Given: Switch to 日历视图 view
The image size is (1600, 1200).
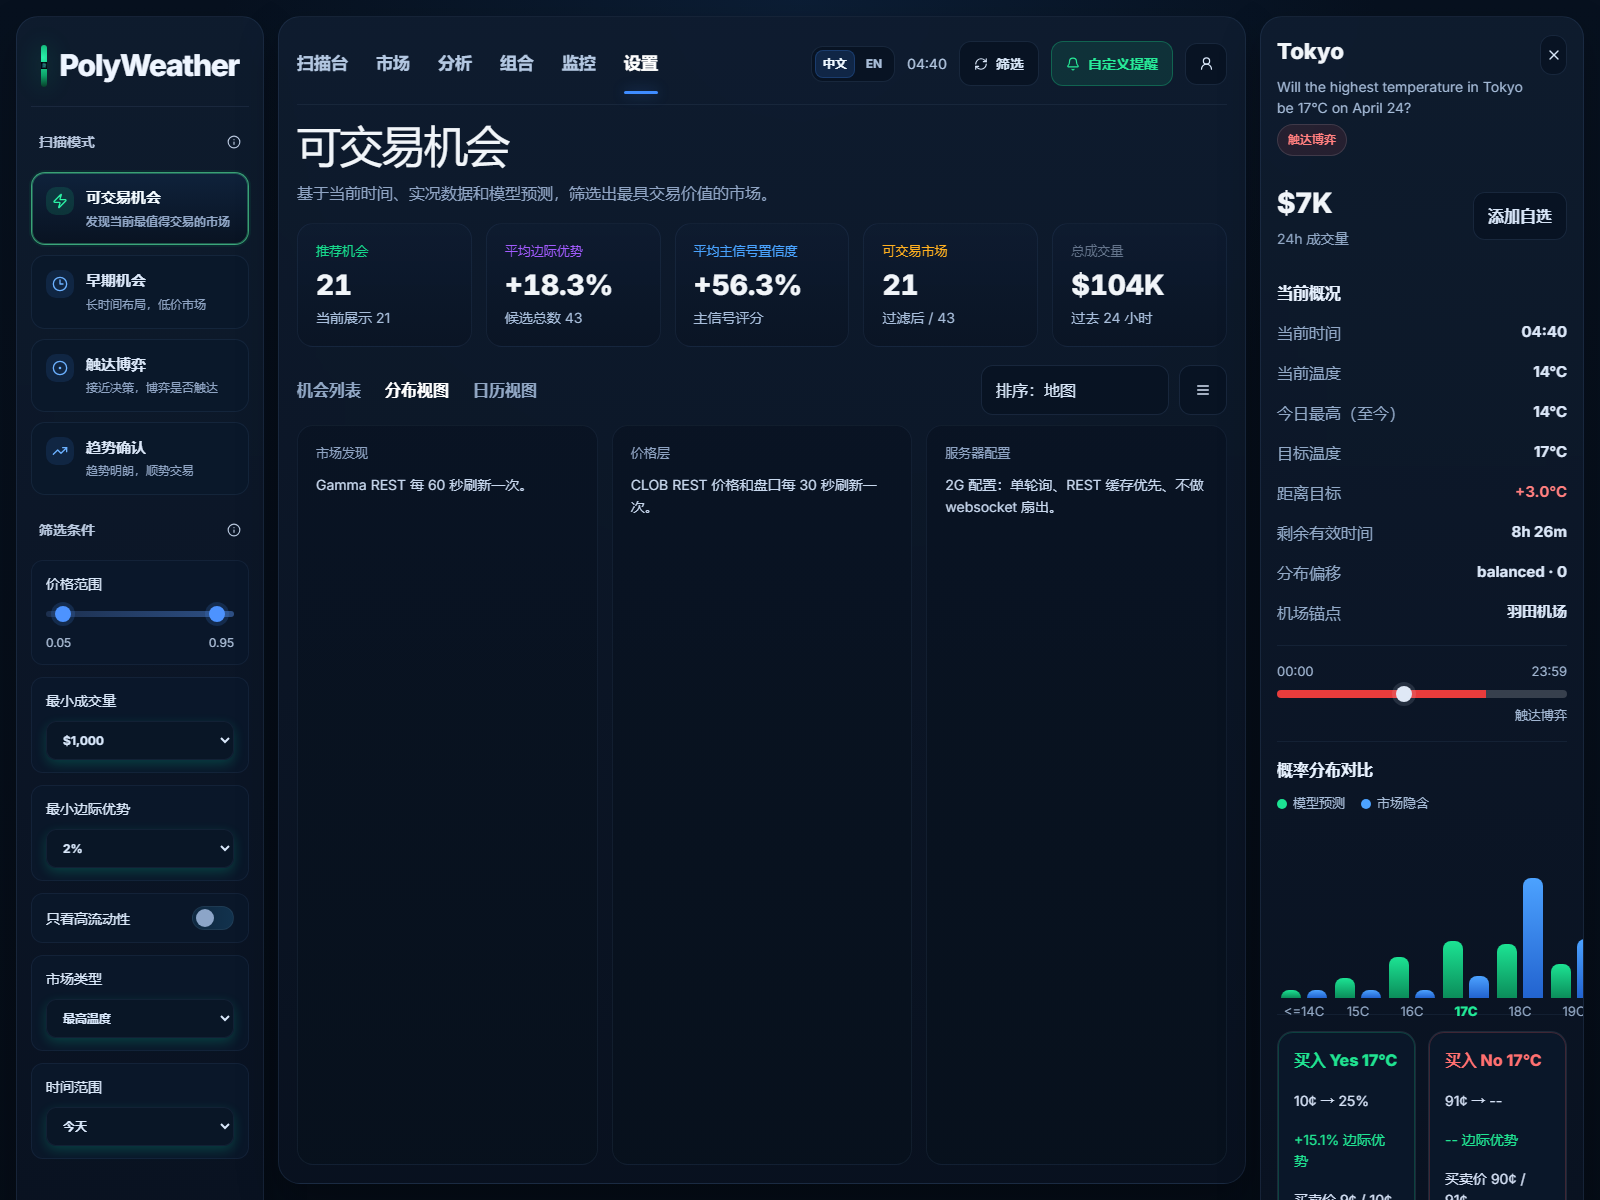Looking at the screenshot, I should tap(505, 391).
